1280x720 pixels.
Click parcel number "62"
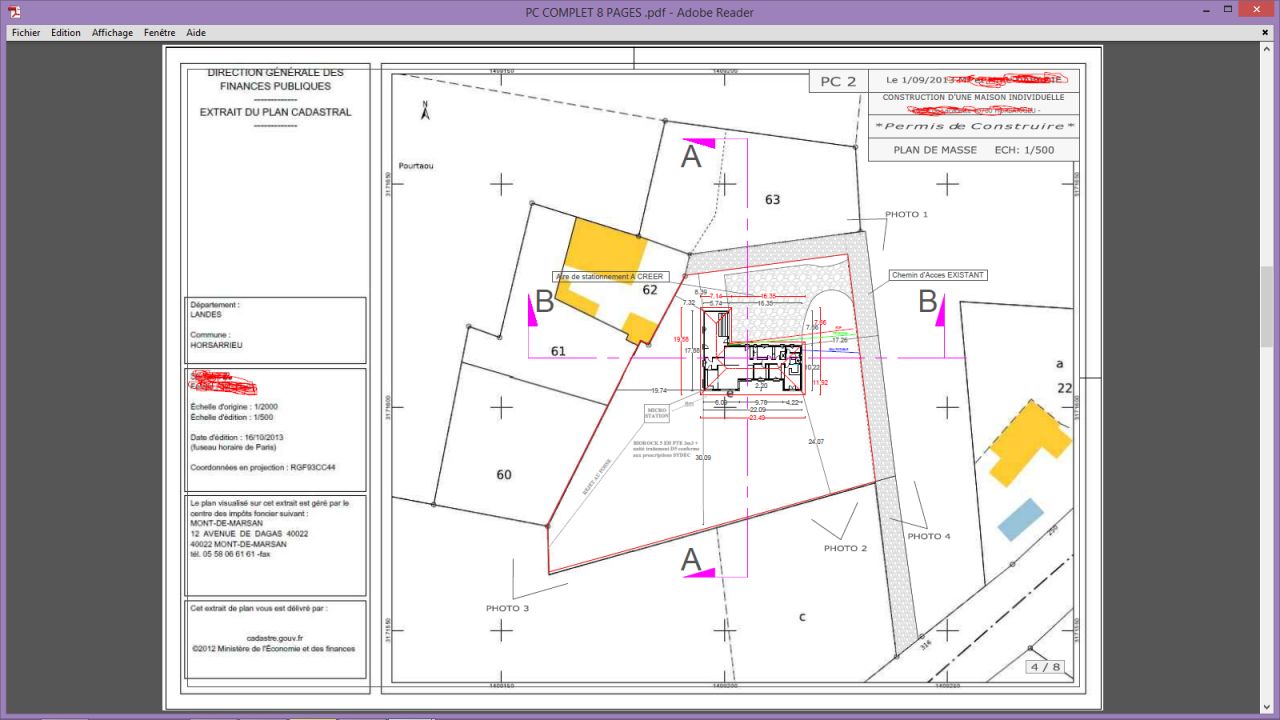(x=650, y=290)
